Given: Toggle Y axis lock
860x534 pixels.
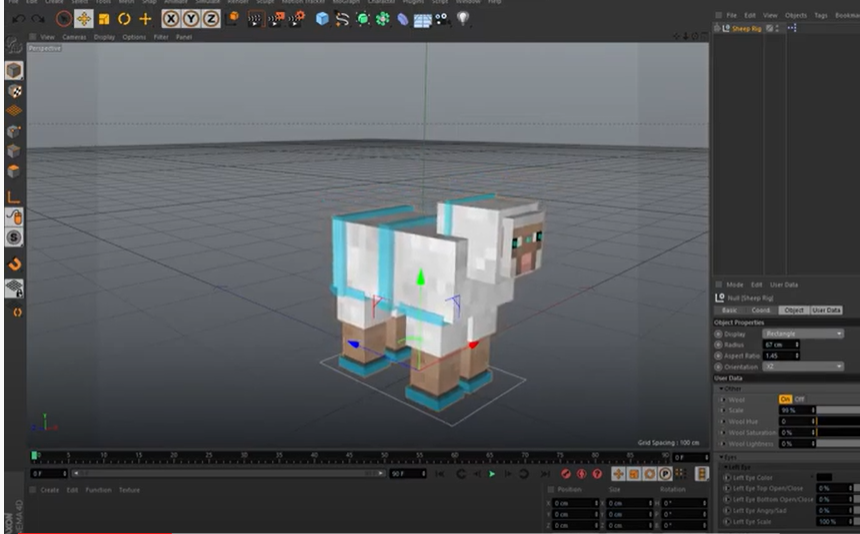Looking at the screenshot, I should (191, 19).
